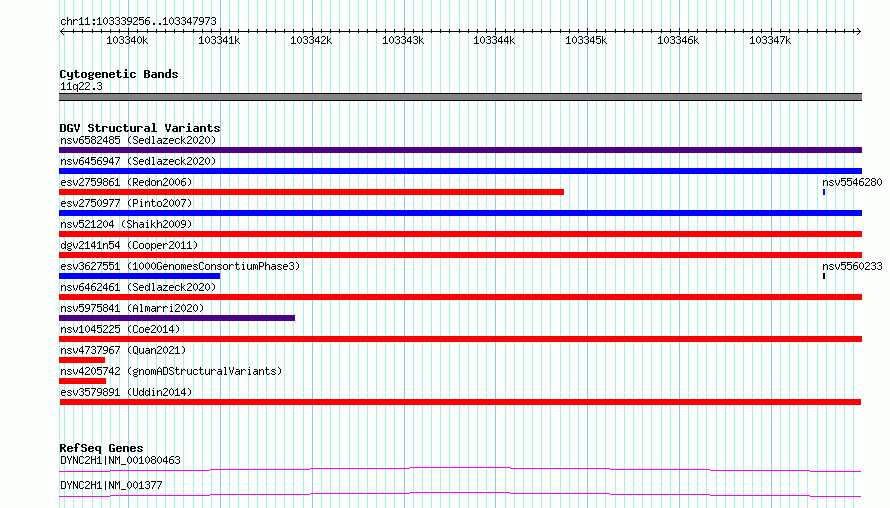Click the 103342k ruler mark
The width and height of the screenshot is (890, 508).
[x=311, y=40]
